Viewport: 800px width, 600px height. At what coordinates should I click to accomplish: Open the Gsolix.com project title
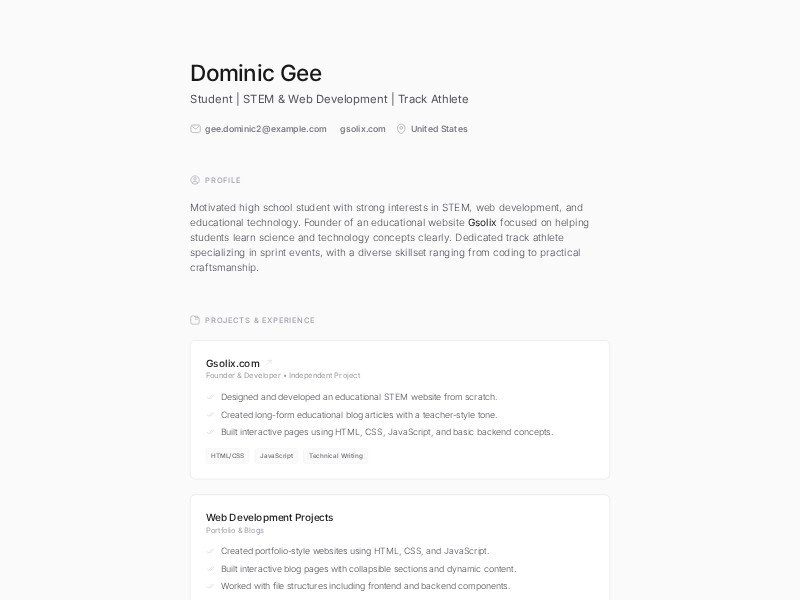[232, 363]
